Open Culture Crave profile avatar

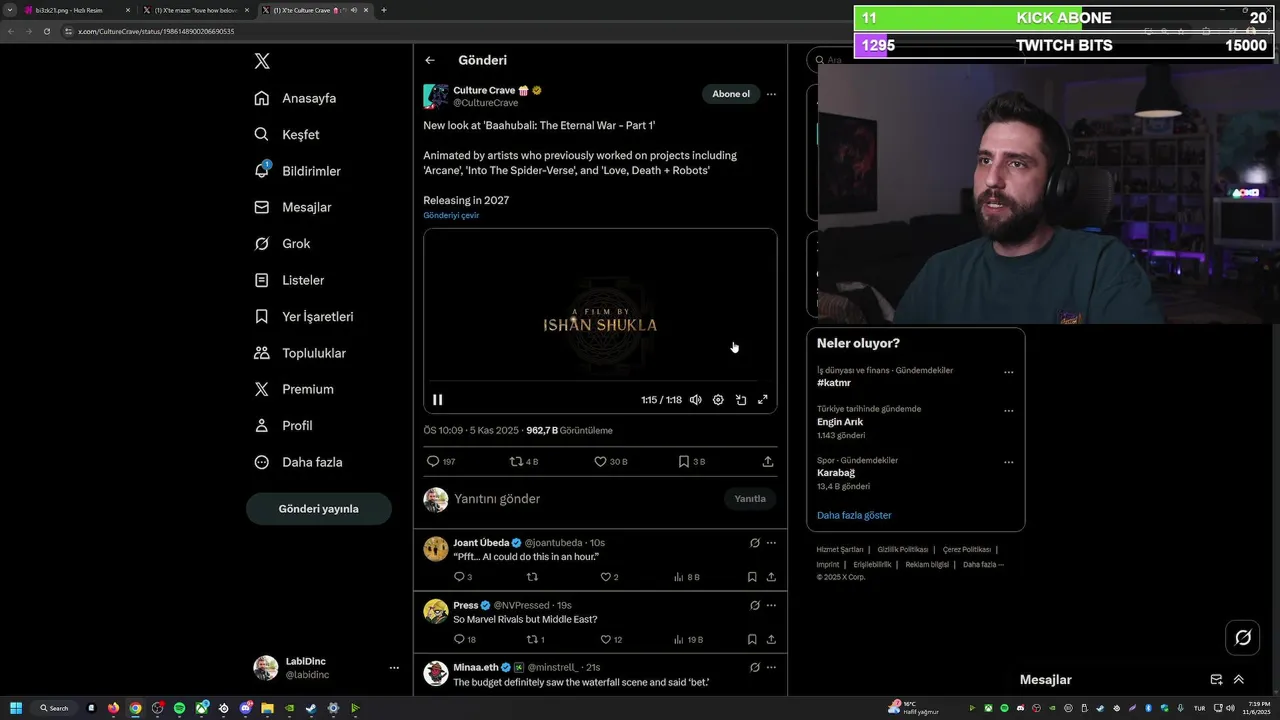(x=436, y=96)
